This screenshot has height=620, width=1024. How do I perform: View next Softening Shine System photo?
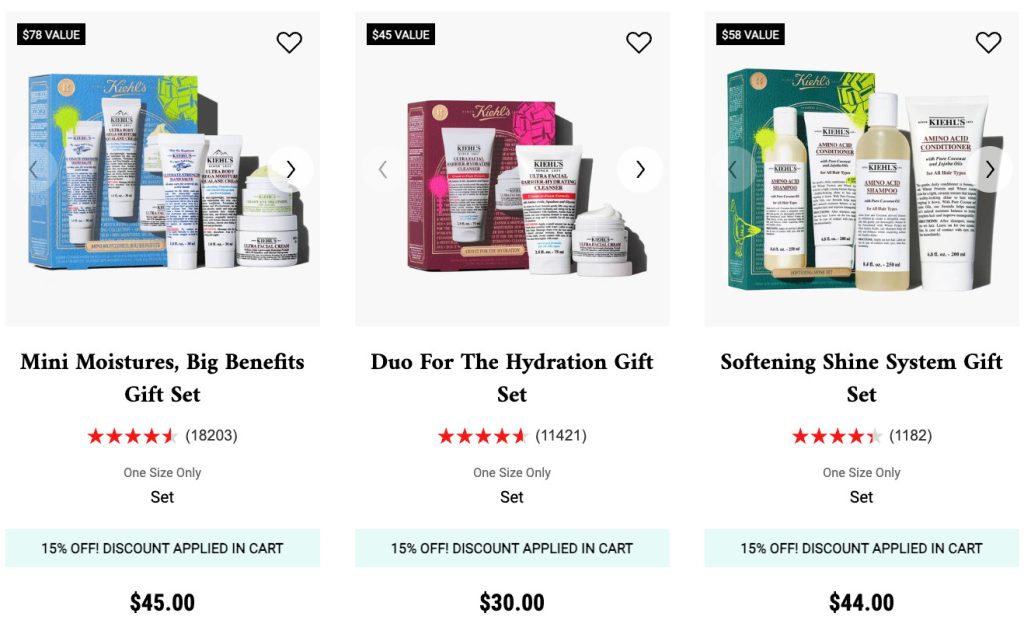pos(989,169)
